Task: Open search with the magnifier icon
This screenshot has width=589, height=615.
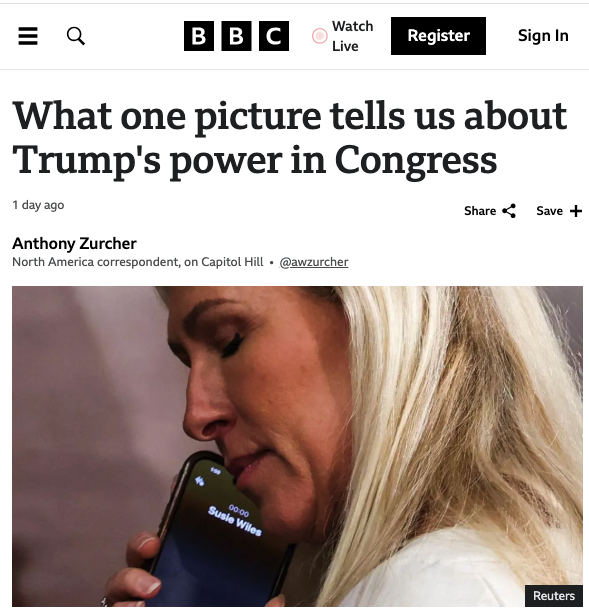Action: click(x=76, y=36)
